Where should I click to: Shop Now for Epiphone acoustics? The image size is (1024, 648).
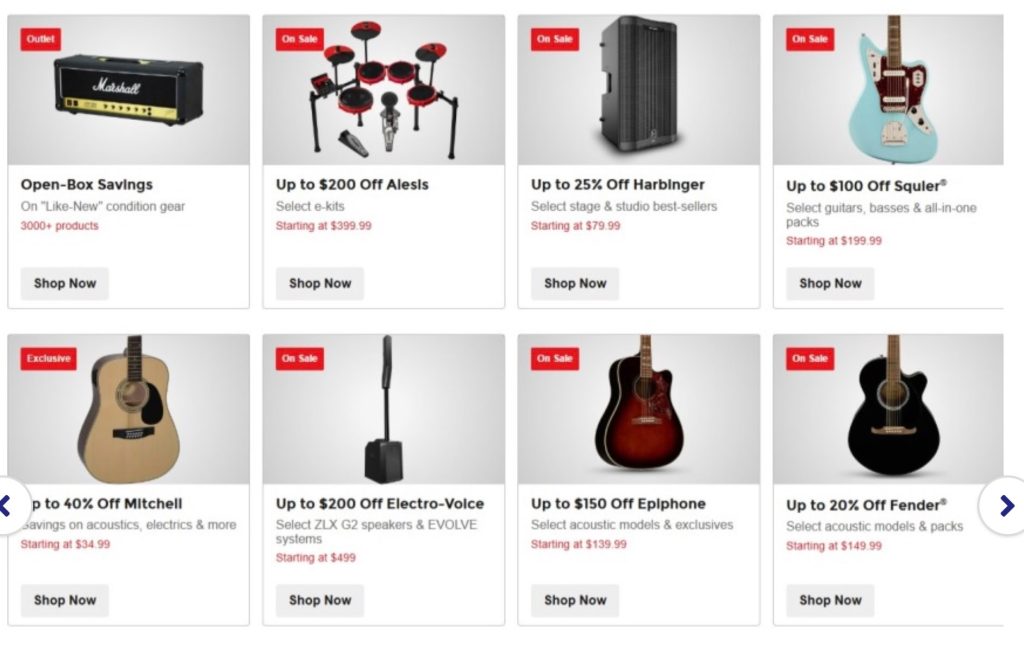pyautogui.click(x=574, y=600)
